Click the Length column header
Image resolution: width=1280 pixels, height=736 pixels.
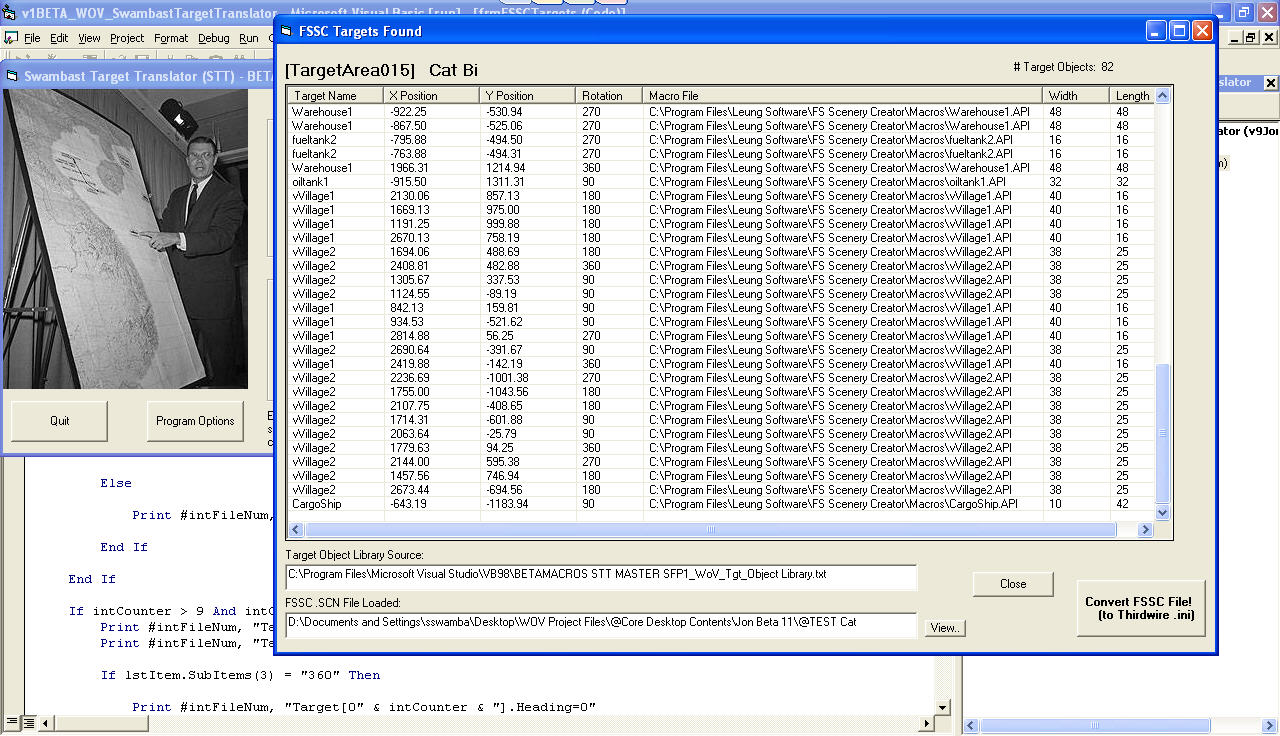tap(1132, 96)
